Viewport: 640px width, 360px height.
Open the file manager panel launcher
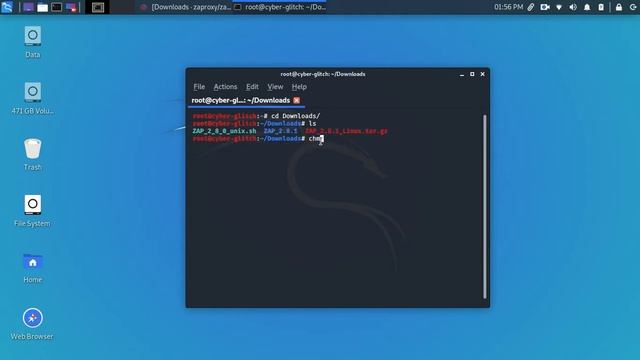[x=42, y=7]
